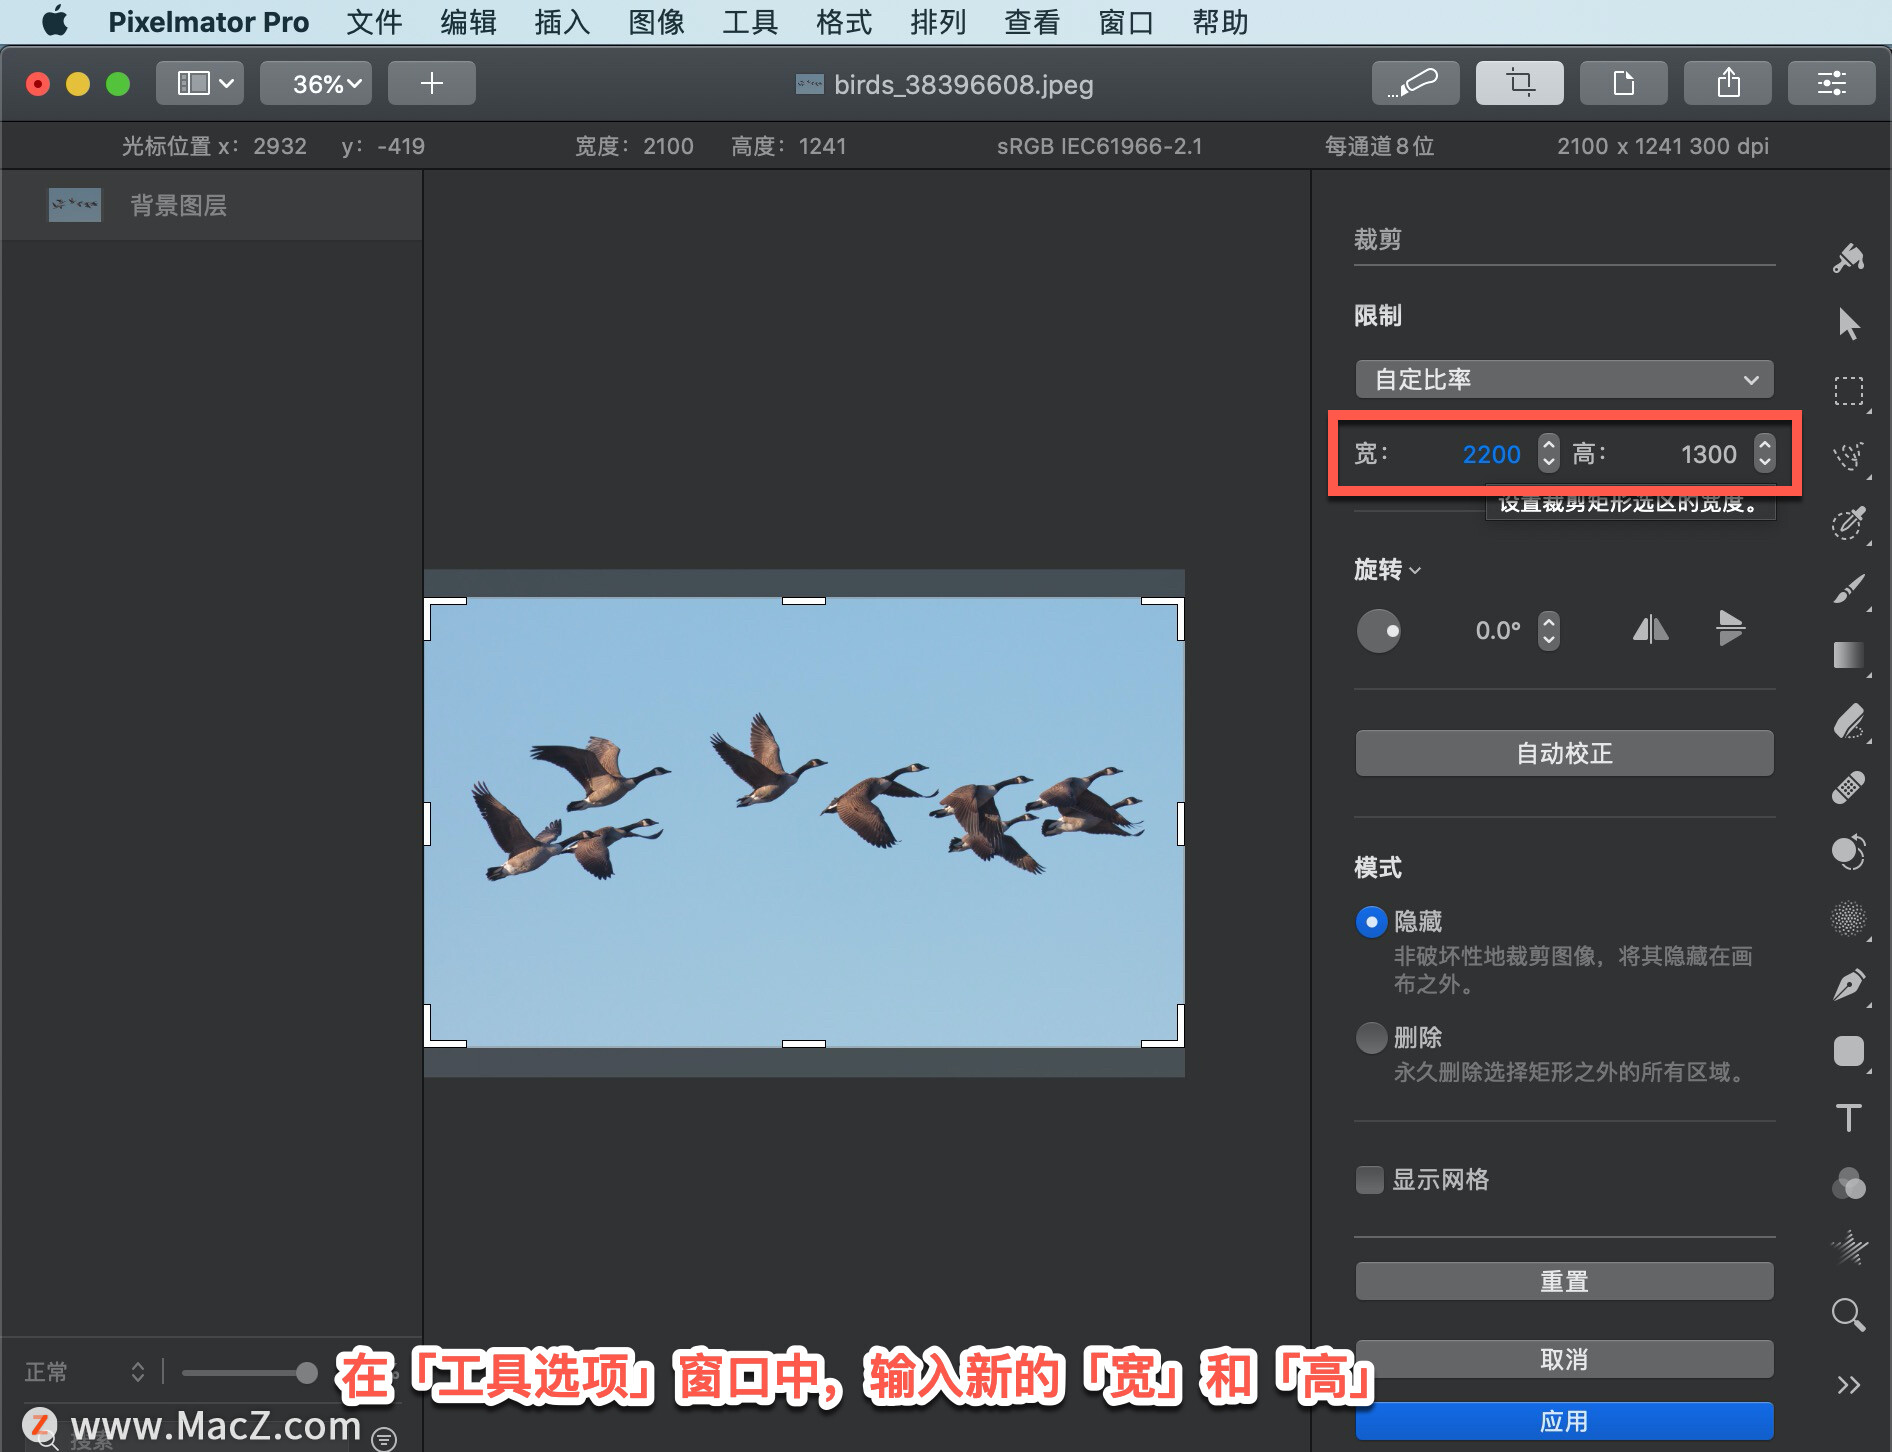Open the 插入 menu
The width and height of the screenshot is (1892, 1452).
pos(562,22)
